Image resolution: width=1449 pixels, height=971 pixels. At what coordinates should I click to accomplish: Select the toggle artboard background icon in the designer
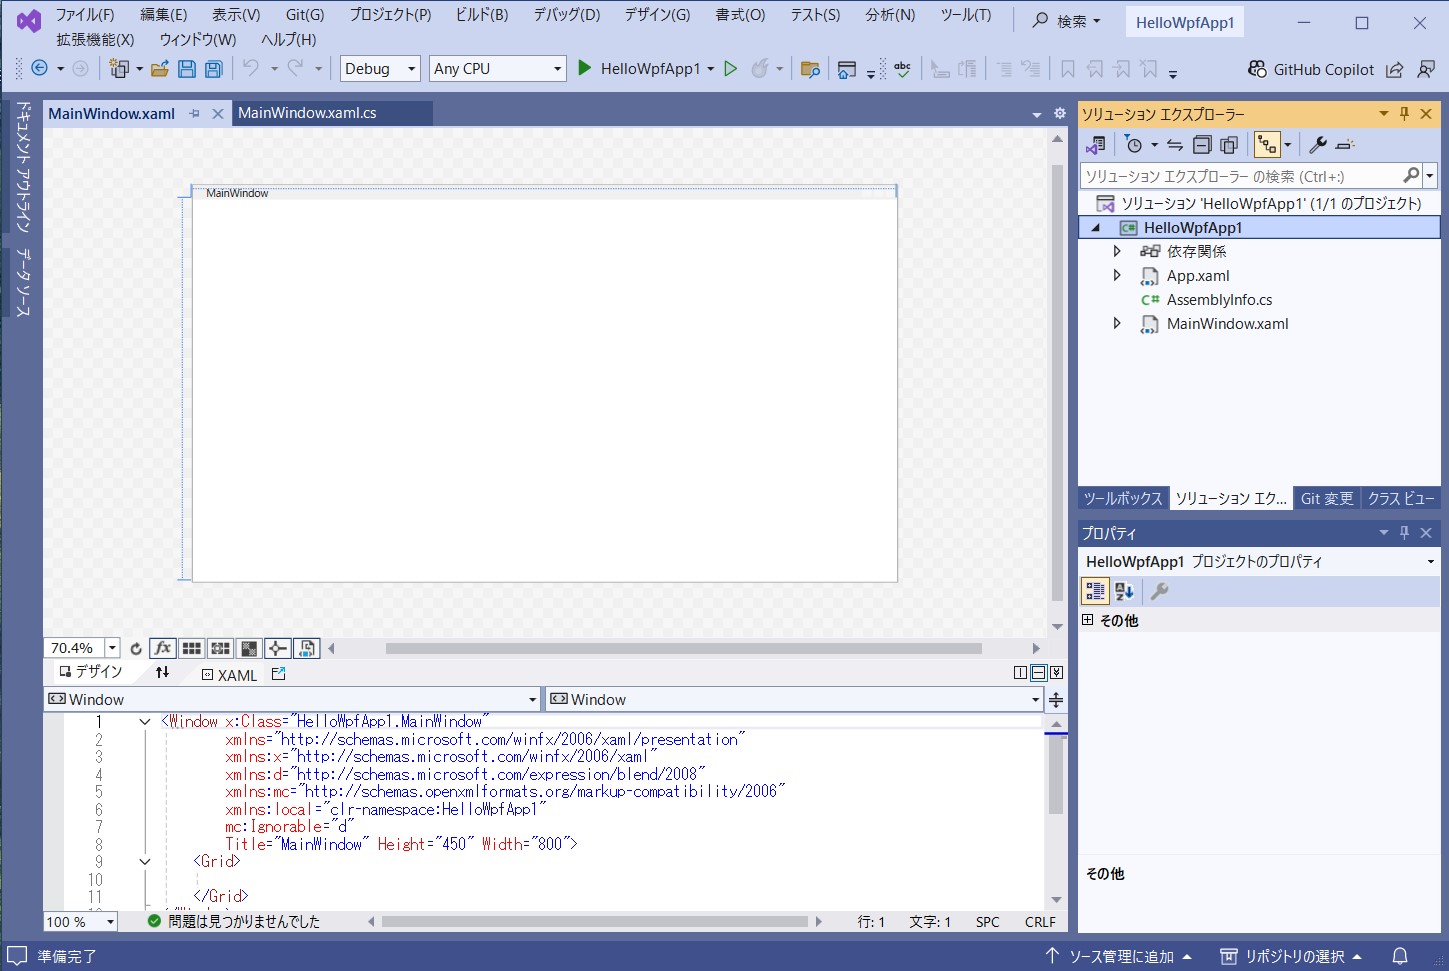point(249,648)
